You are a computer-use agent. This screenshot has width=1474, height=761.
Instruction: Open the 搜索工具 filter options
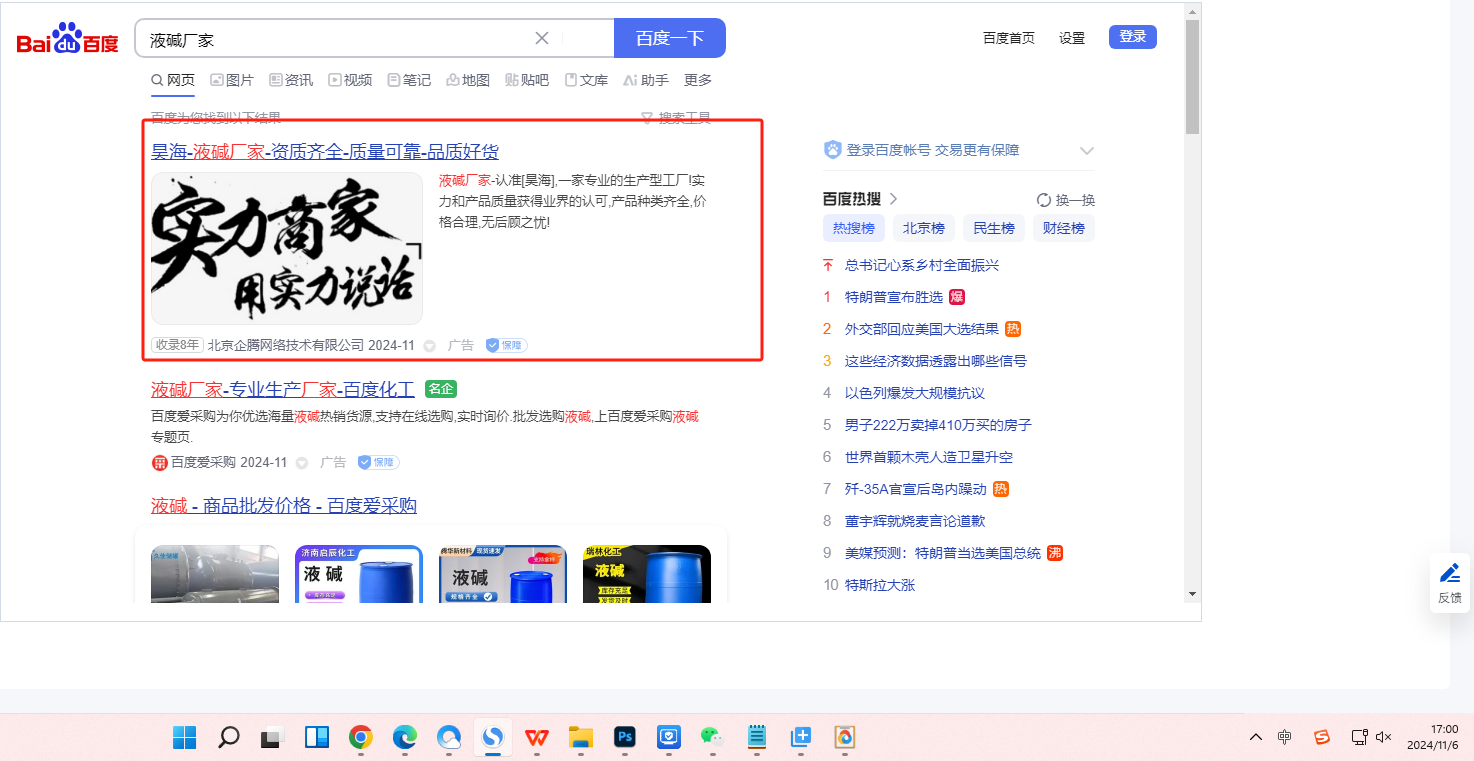676,118
